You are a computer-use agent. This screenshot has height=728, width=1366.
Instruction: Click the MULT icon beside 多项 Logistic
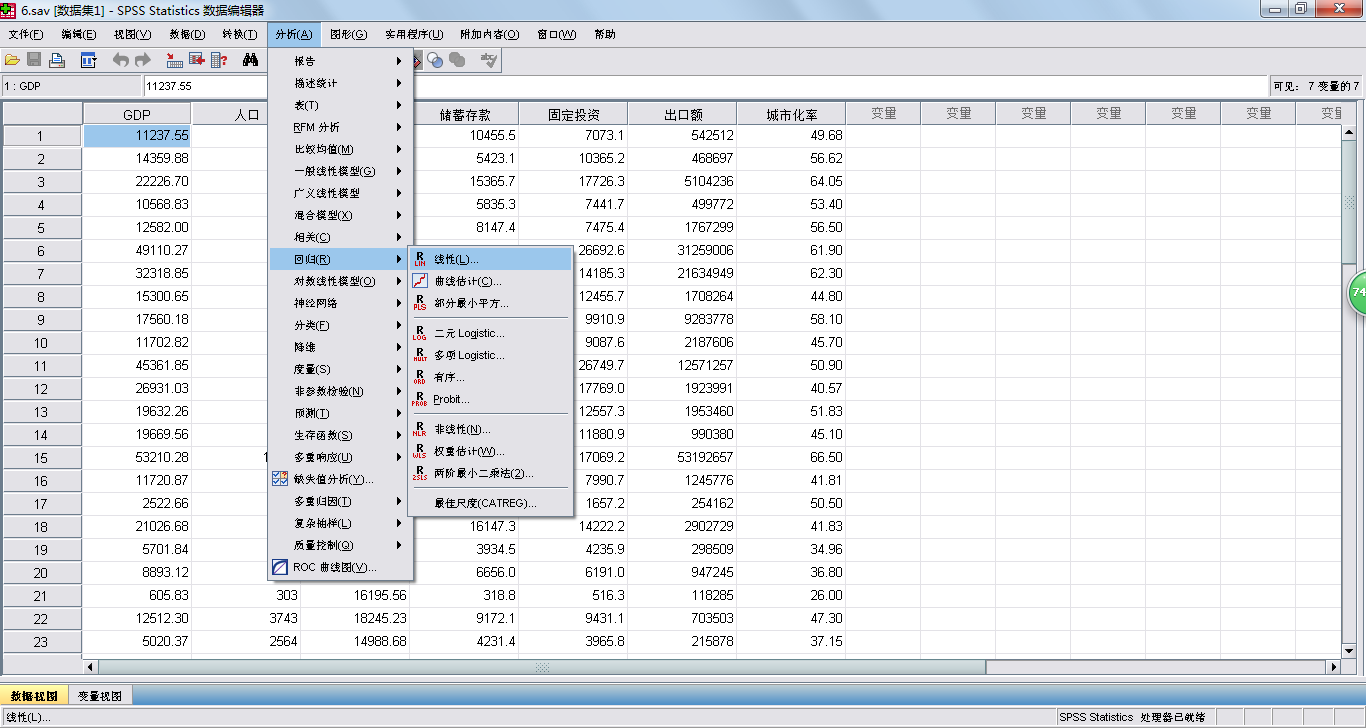420,355
